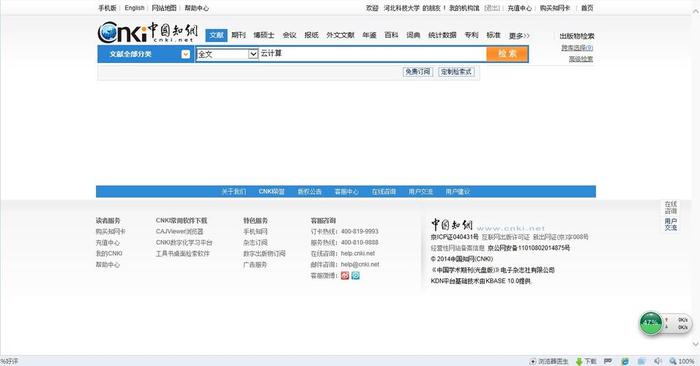Image resolution: width=700 pixels, height=366 pixels.
Task: Select the 报纸 tab
Action: pyautogui.click(x=311, y=35)
